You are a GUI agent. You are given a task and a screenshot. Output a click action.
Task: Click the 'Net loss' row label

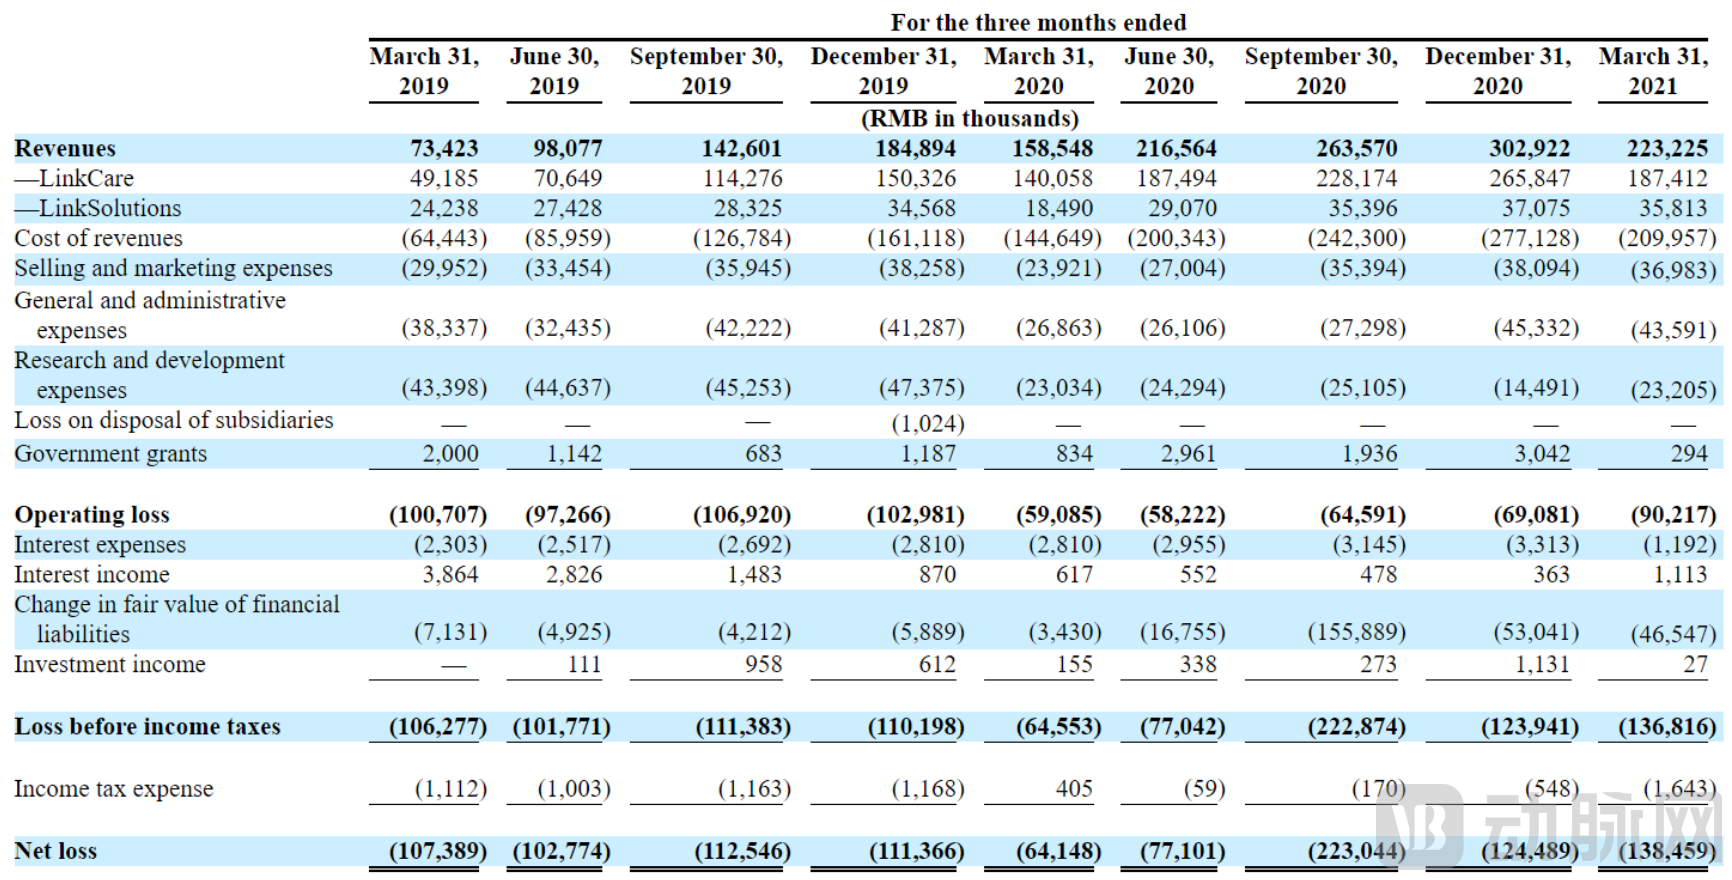tap(56, 851)
